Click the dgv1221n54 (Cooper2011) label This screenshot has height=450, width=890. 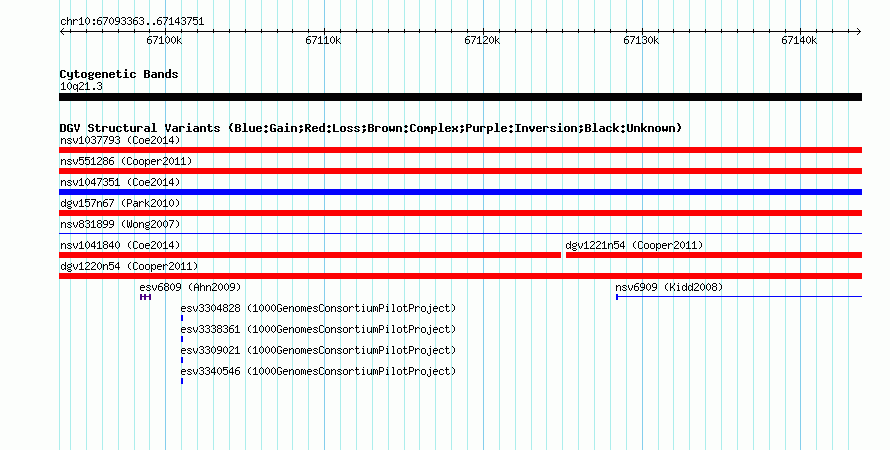tap(634, 245)
